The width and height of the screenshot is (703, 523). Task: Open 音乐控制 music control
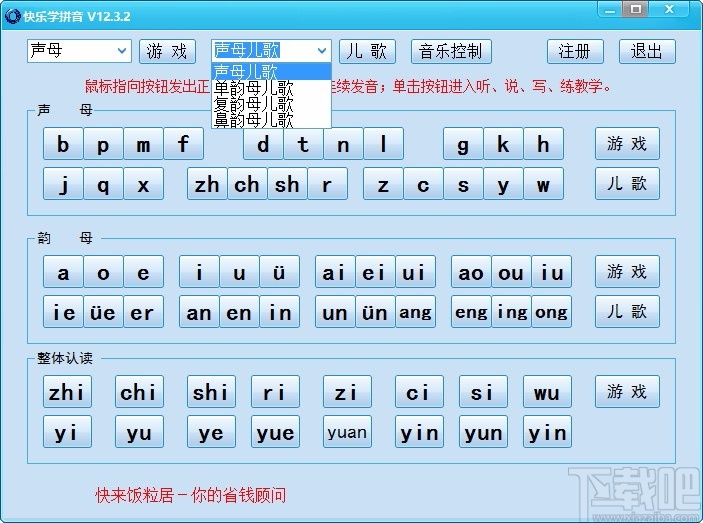point(451,52)
